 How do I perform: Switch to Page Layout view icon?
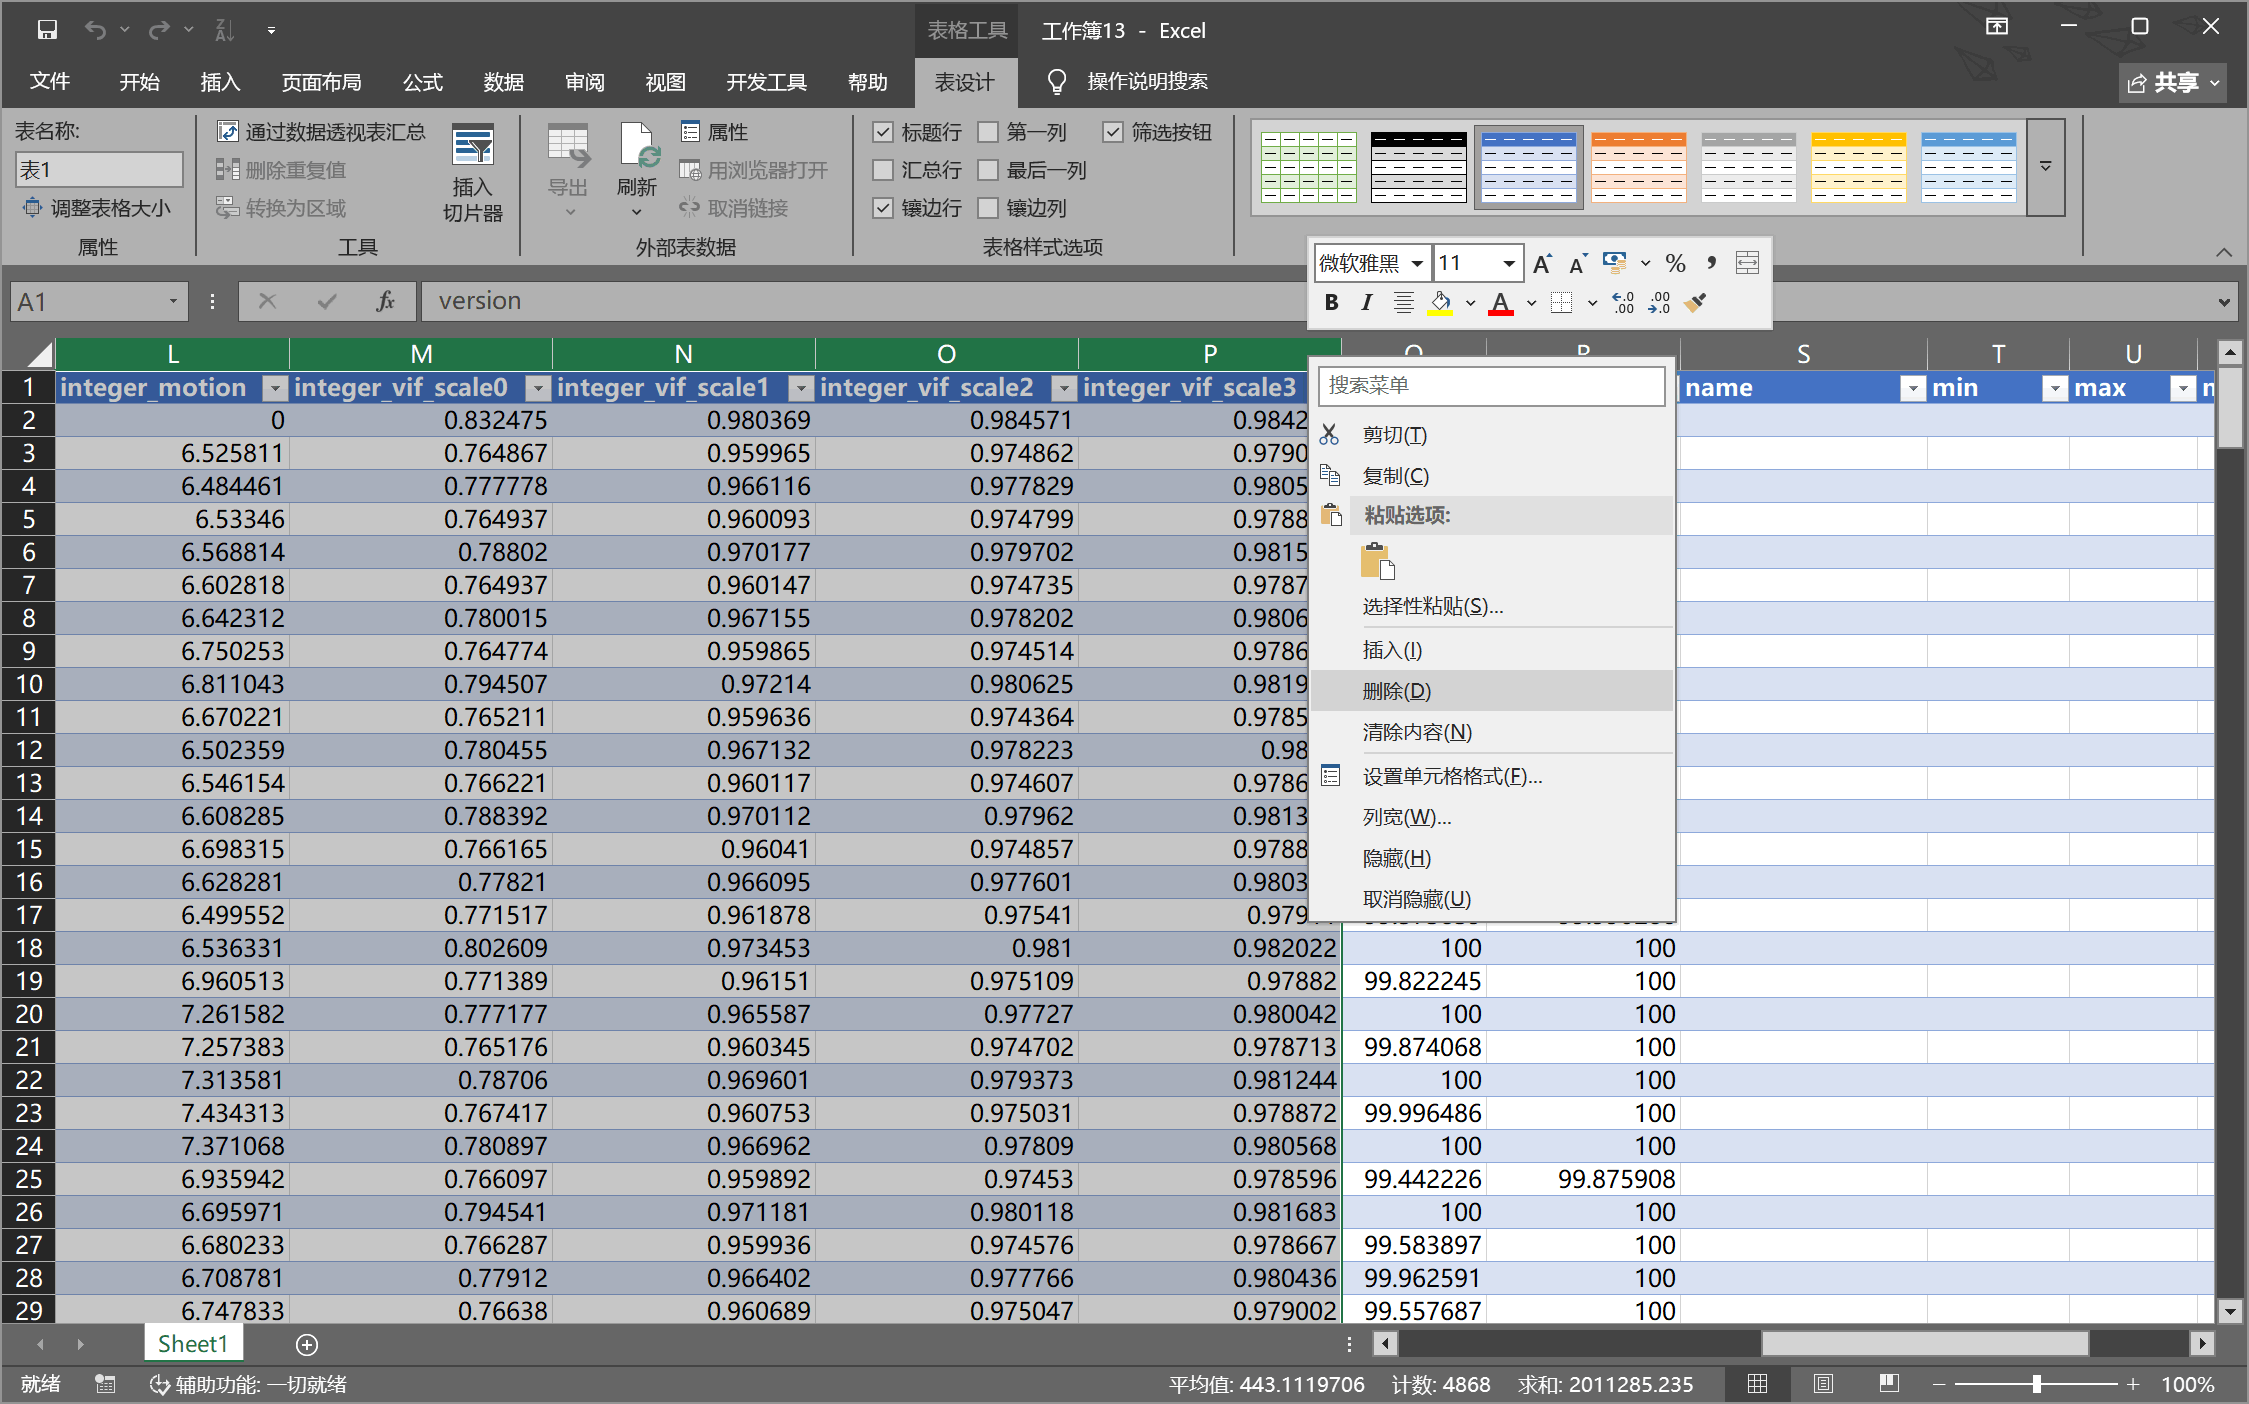pyautogui.click(x=1823, y=1384)
